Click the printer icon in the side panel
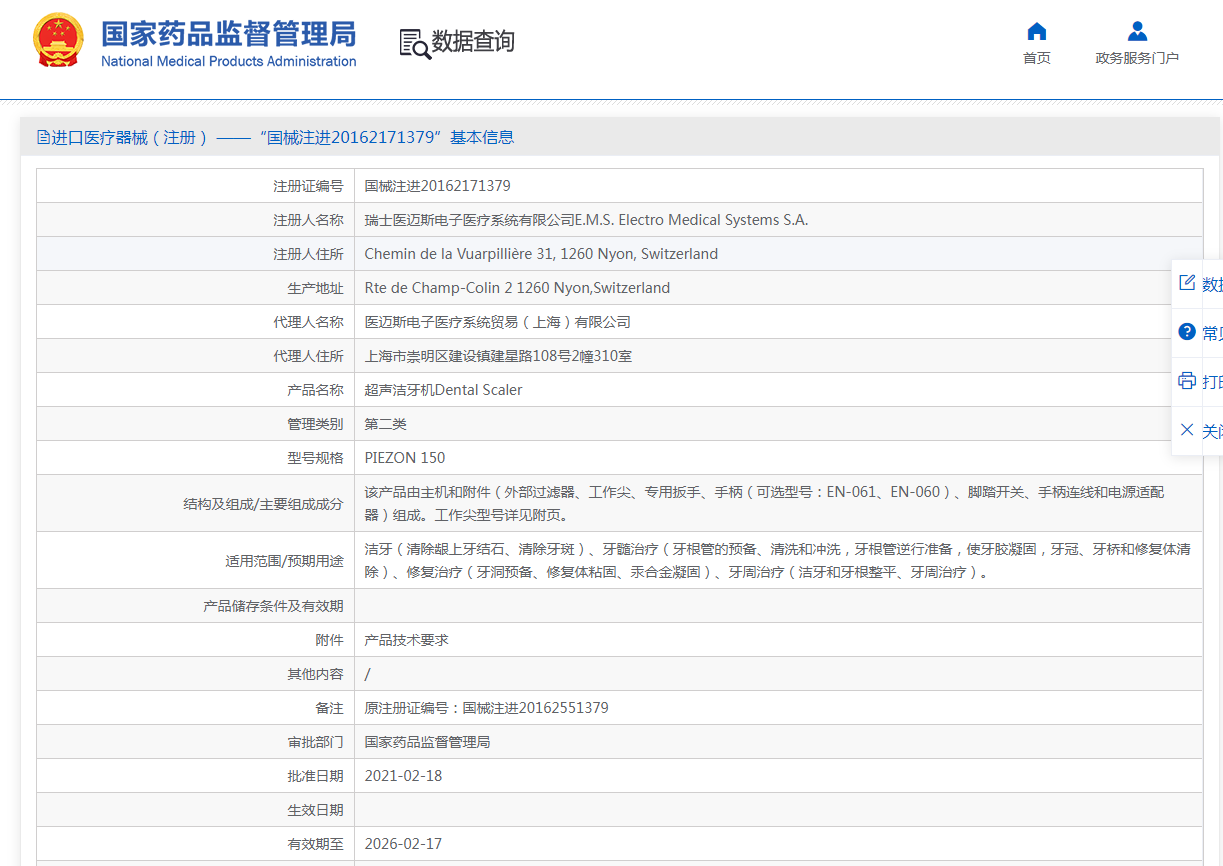1223x866 pixels. 1187,381
